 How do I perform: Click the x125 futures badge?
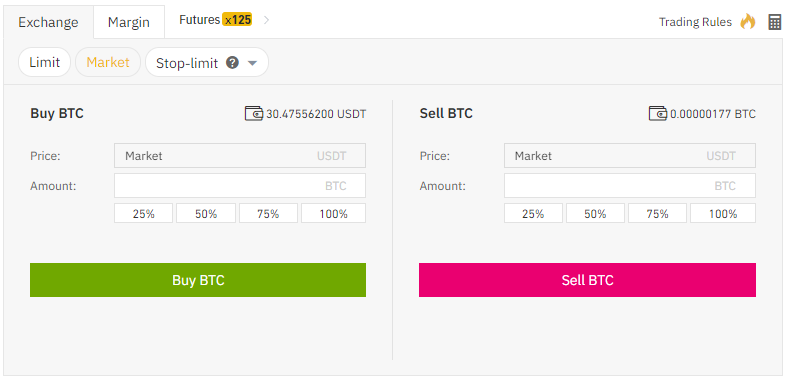[237, 20]
